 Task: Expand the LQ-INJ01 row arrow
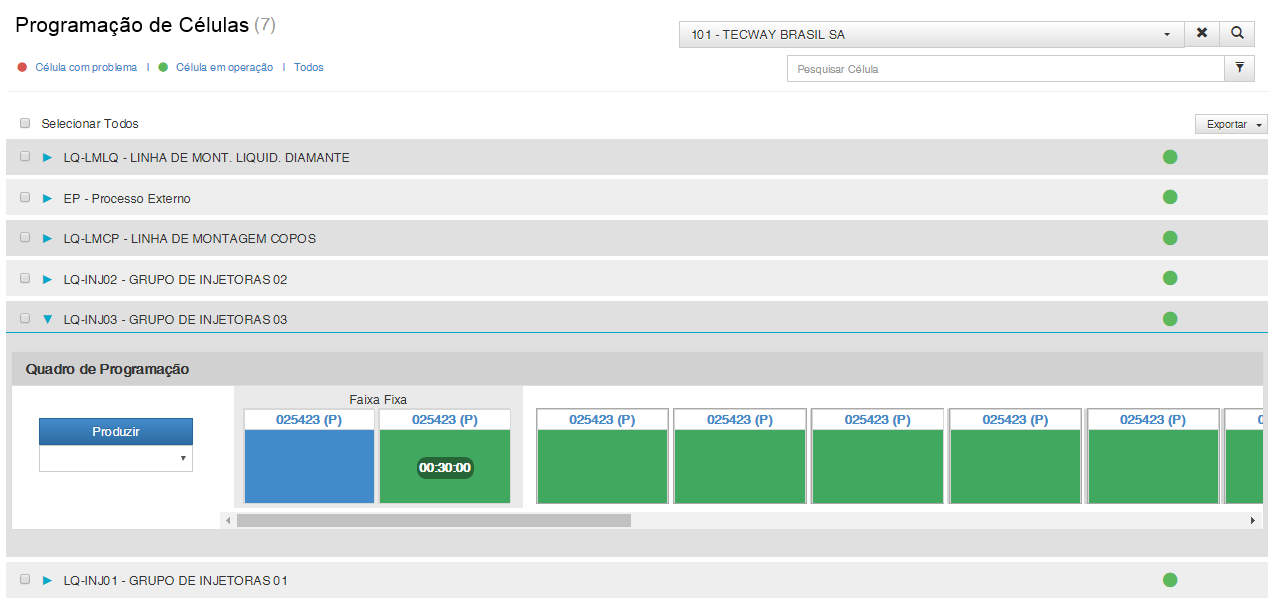[x=47, y=580]
